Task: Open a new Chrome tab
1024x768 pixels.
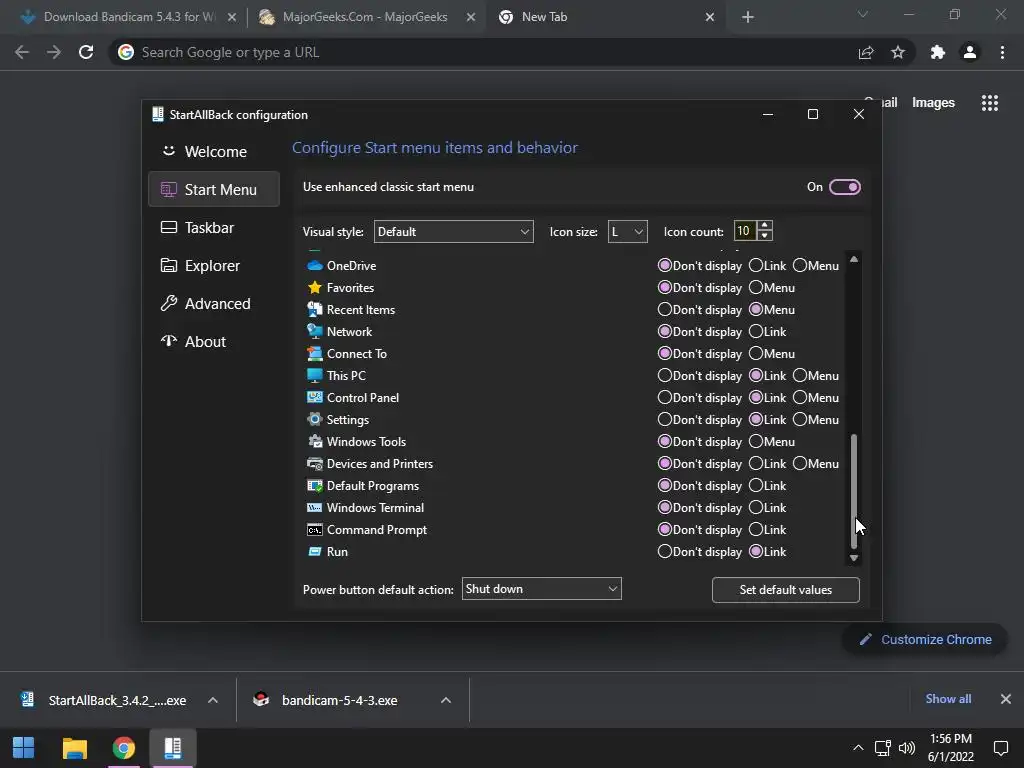Action: click(x=748, y=17)
